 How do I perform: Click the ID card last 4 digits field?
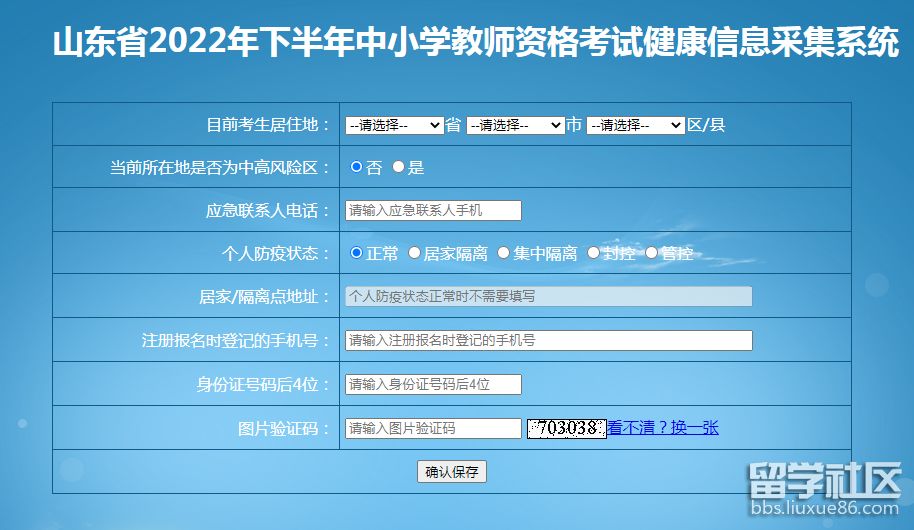(x=433, y=384)
